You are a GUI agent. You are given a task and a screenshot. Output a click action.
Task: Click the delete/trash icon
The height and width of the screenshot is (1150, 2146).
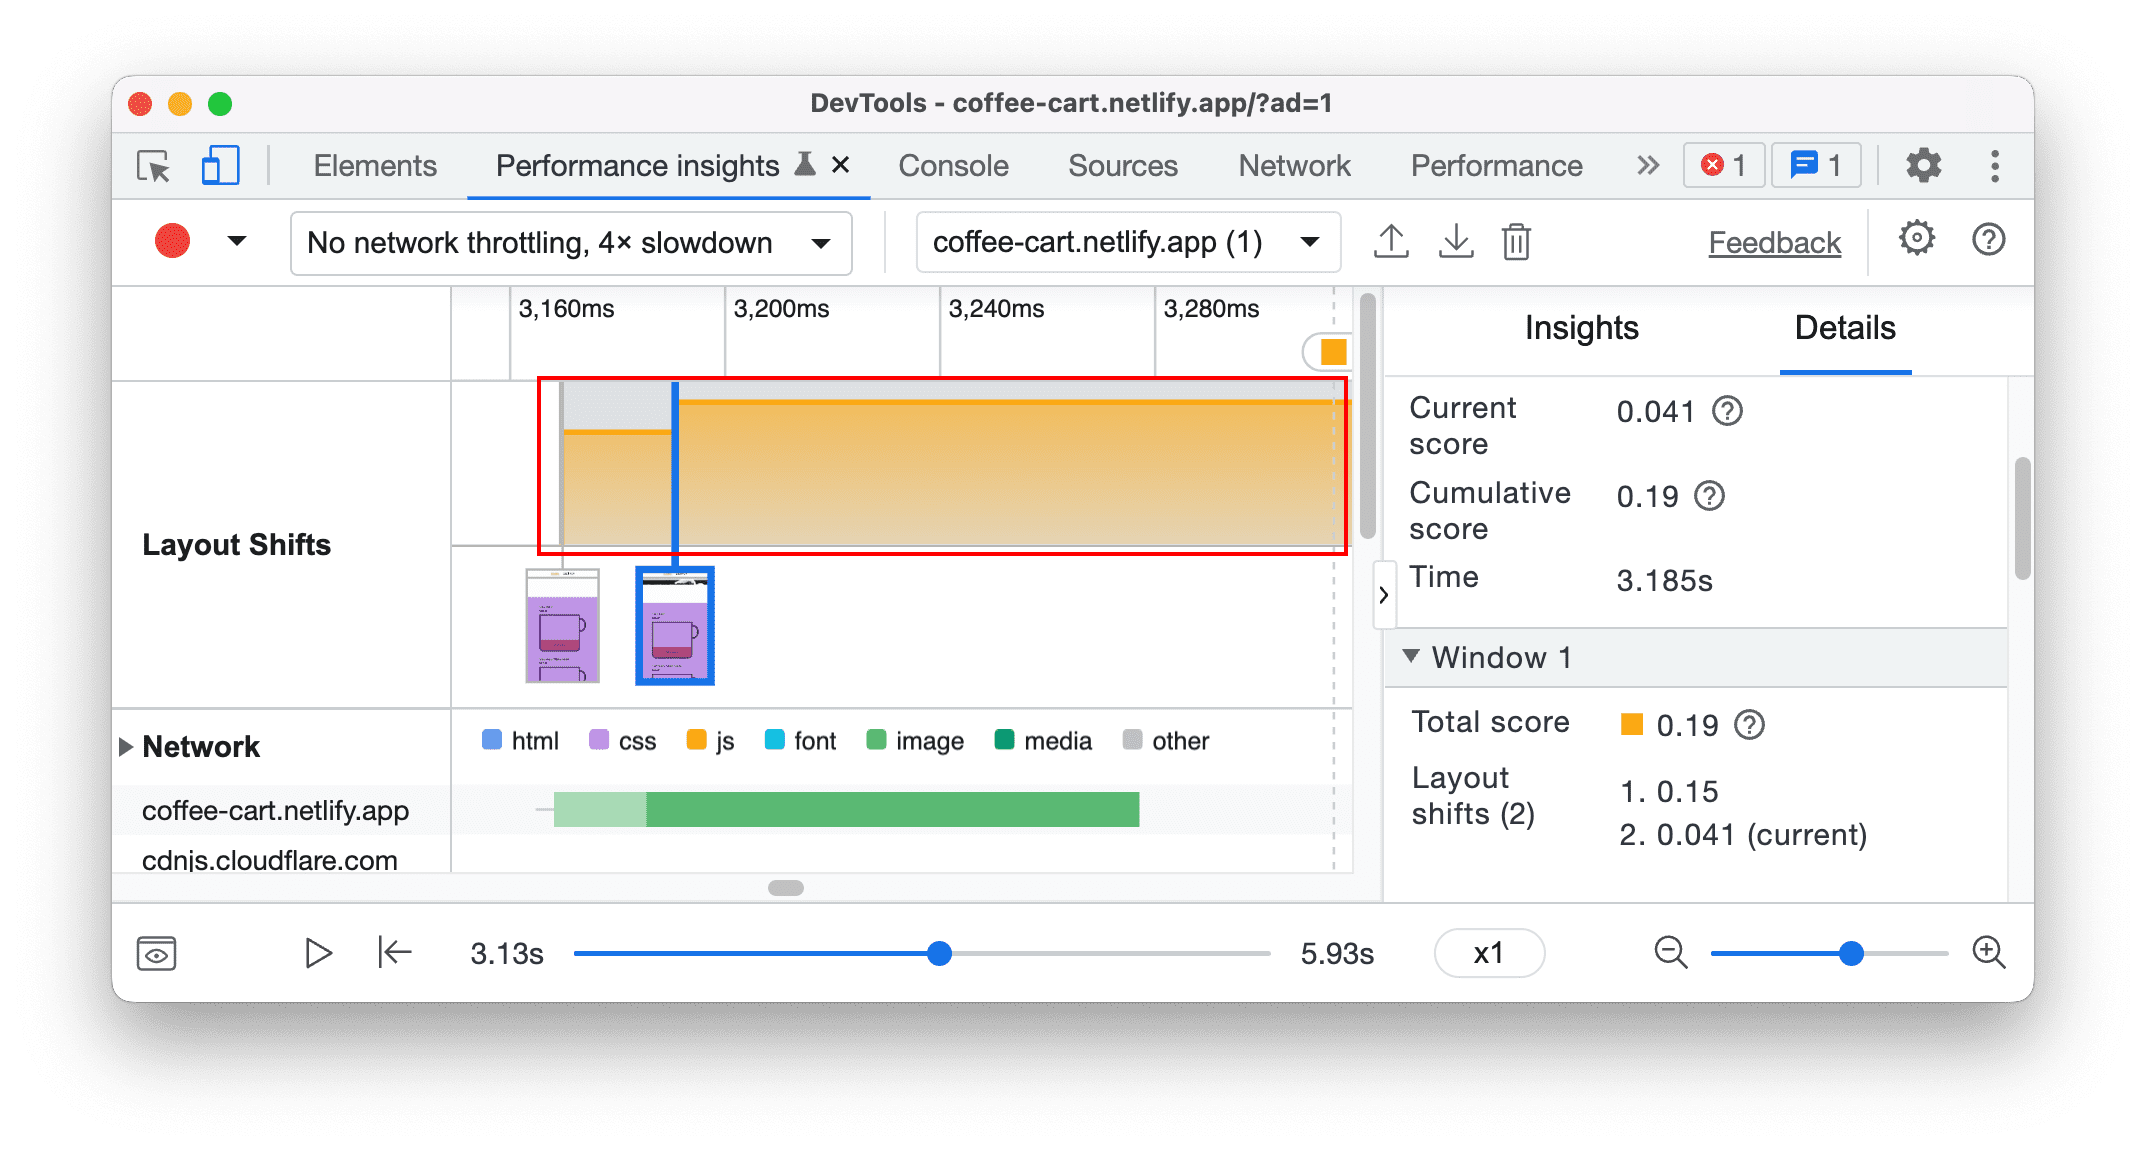1522,241
